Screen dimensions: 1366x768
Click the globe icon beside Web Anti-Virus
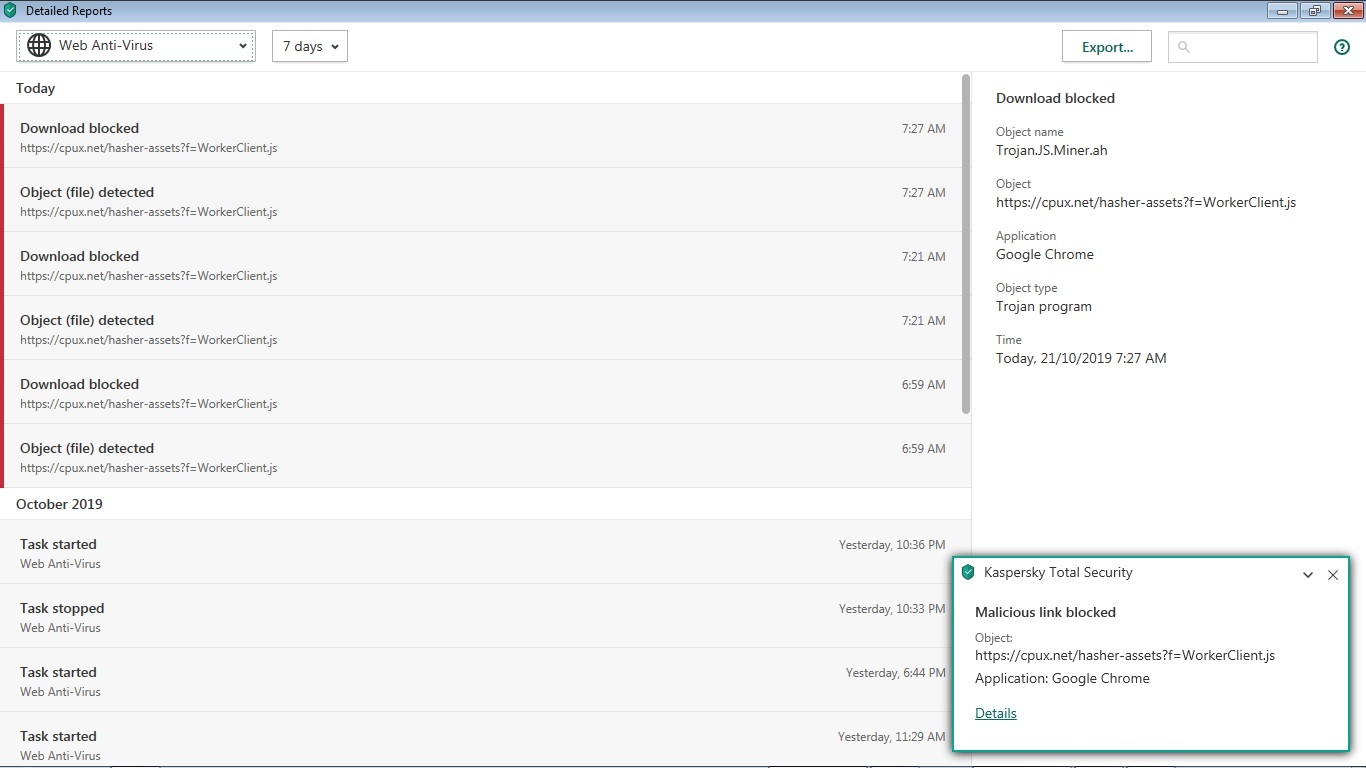[x=39, y=46]
